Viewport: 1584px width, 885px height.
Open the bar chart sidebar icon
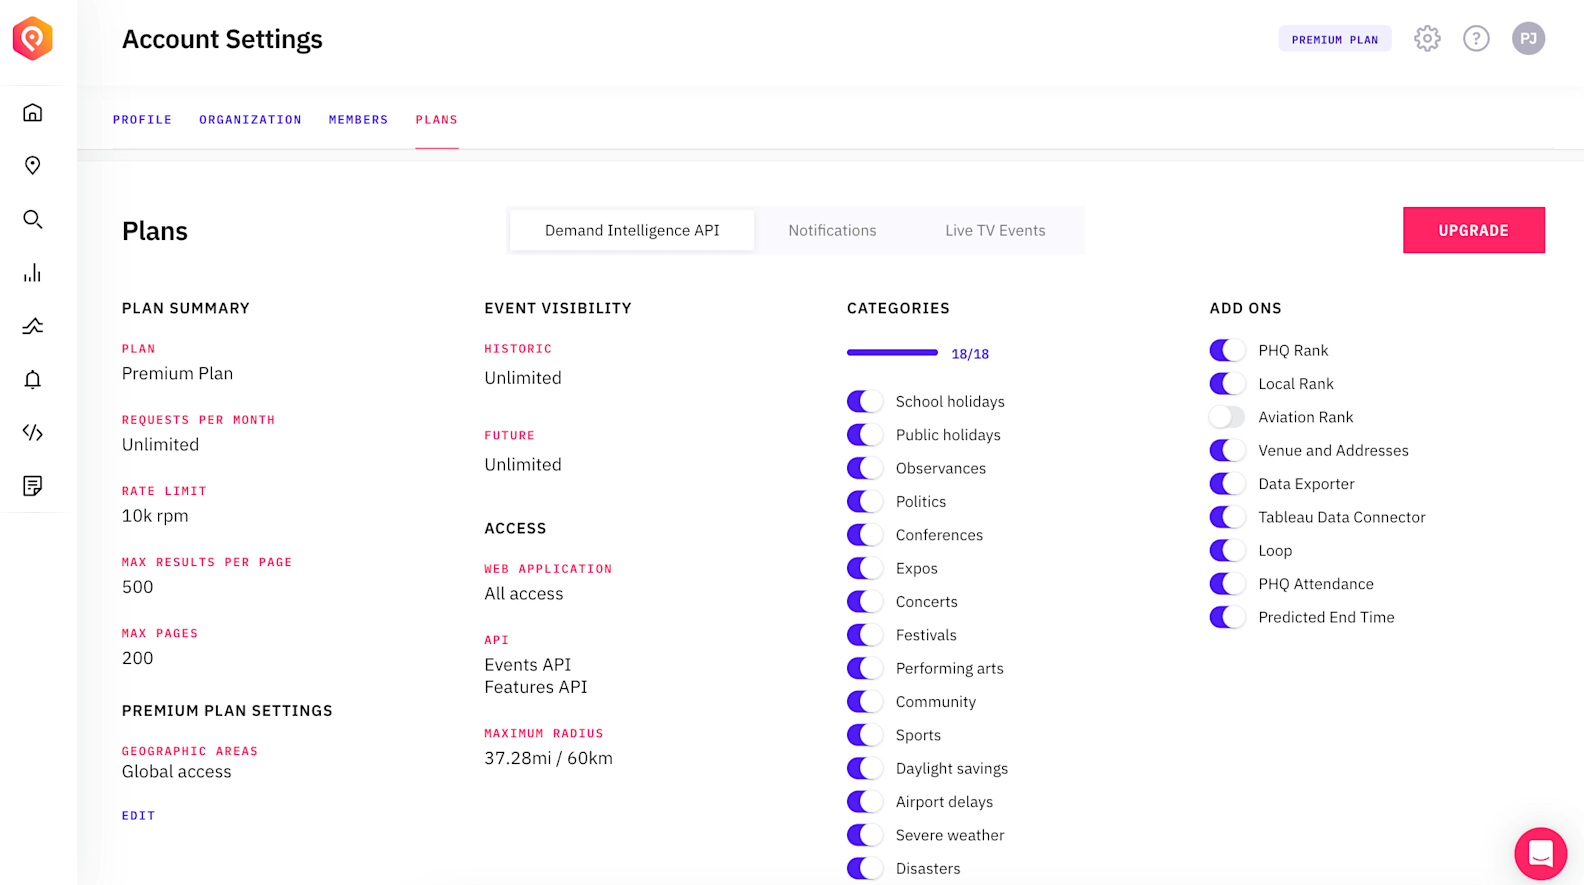point(33,273)
